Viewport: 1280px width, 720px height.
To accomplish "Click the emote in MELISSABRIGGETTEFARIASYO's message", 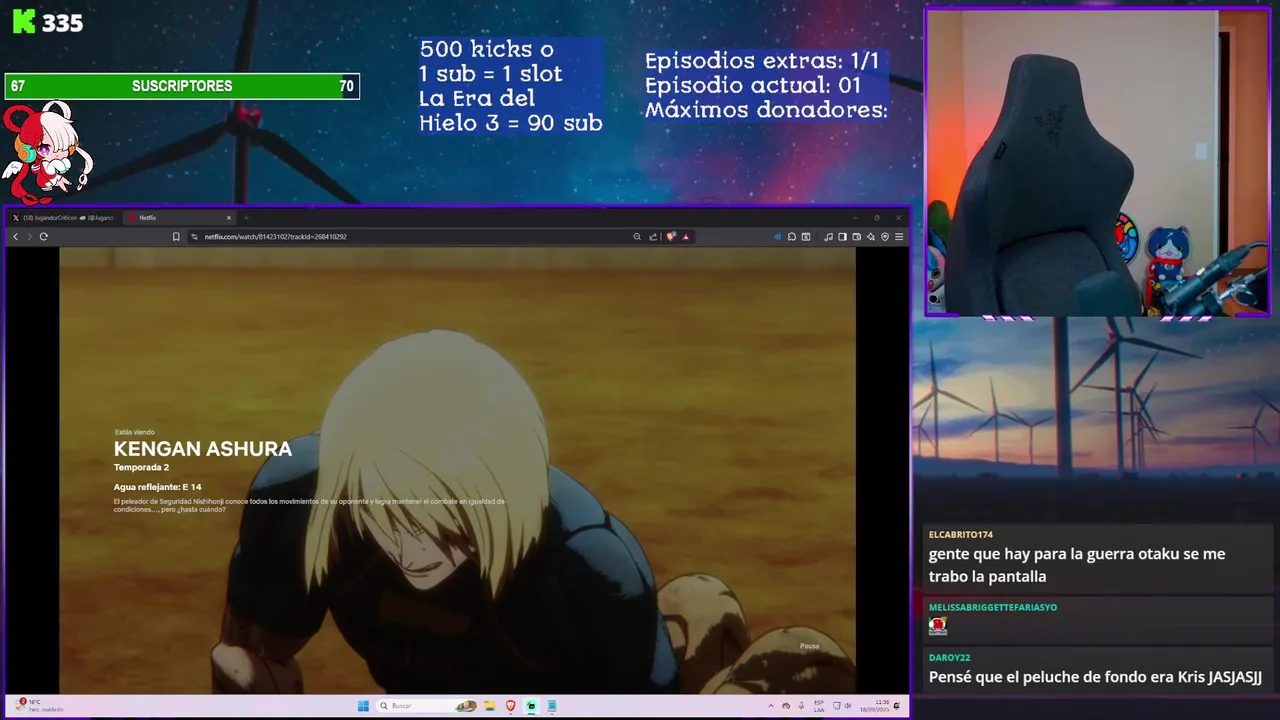I will [938, 626].
